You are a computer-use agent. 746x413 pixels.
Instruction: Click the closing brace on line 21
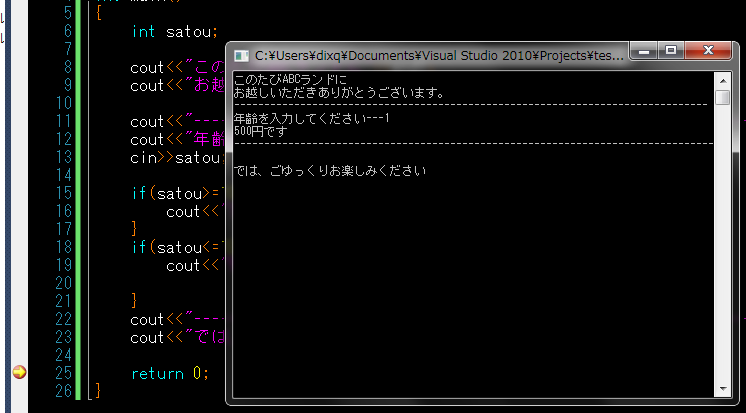pyautogui.click(x=135, y=301)
